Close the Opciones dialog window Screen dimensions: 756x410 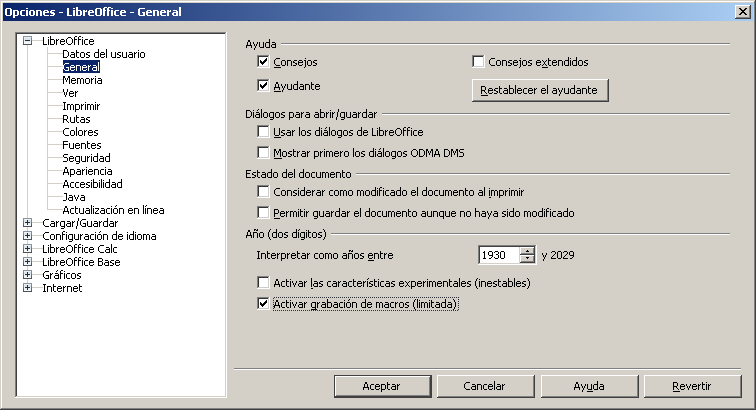pyautogui.click(x=742, y=12)
